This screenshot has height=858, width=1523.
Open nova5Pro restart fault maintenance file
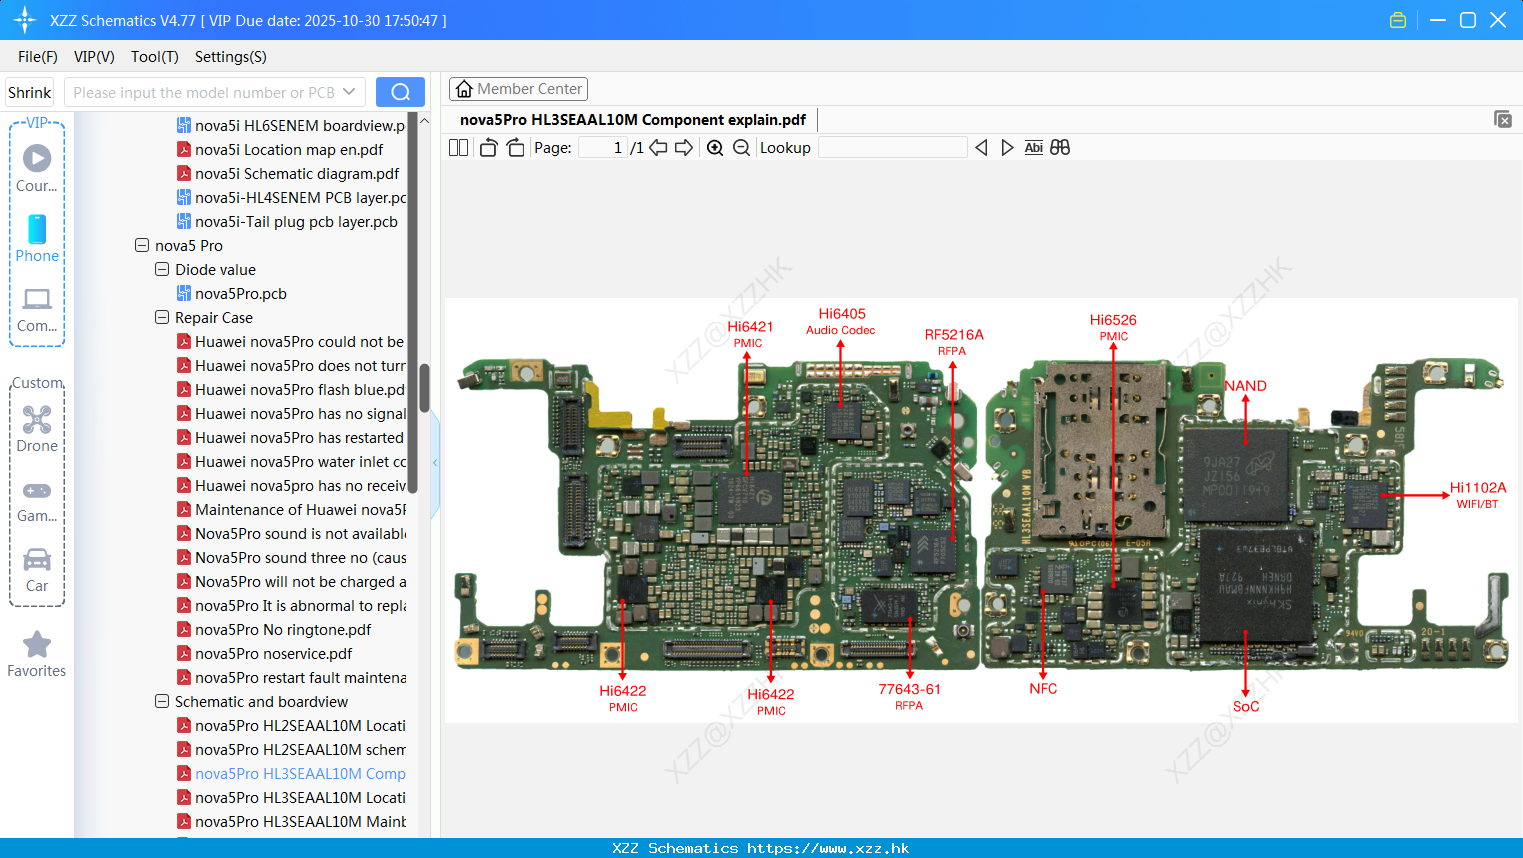[x=291, y=677]
